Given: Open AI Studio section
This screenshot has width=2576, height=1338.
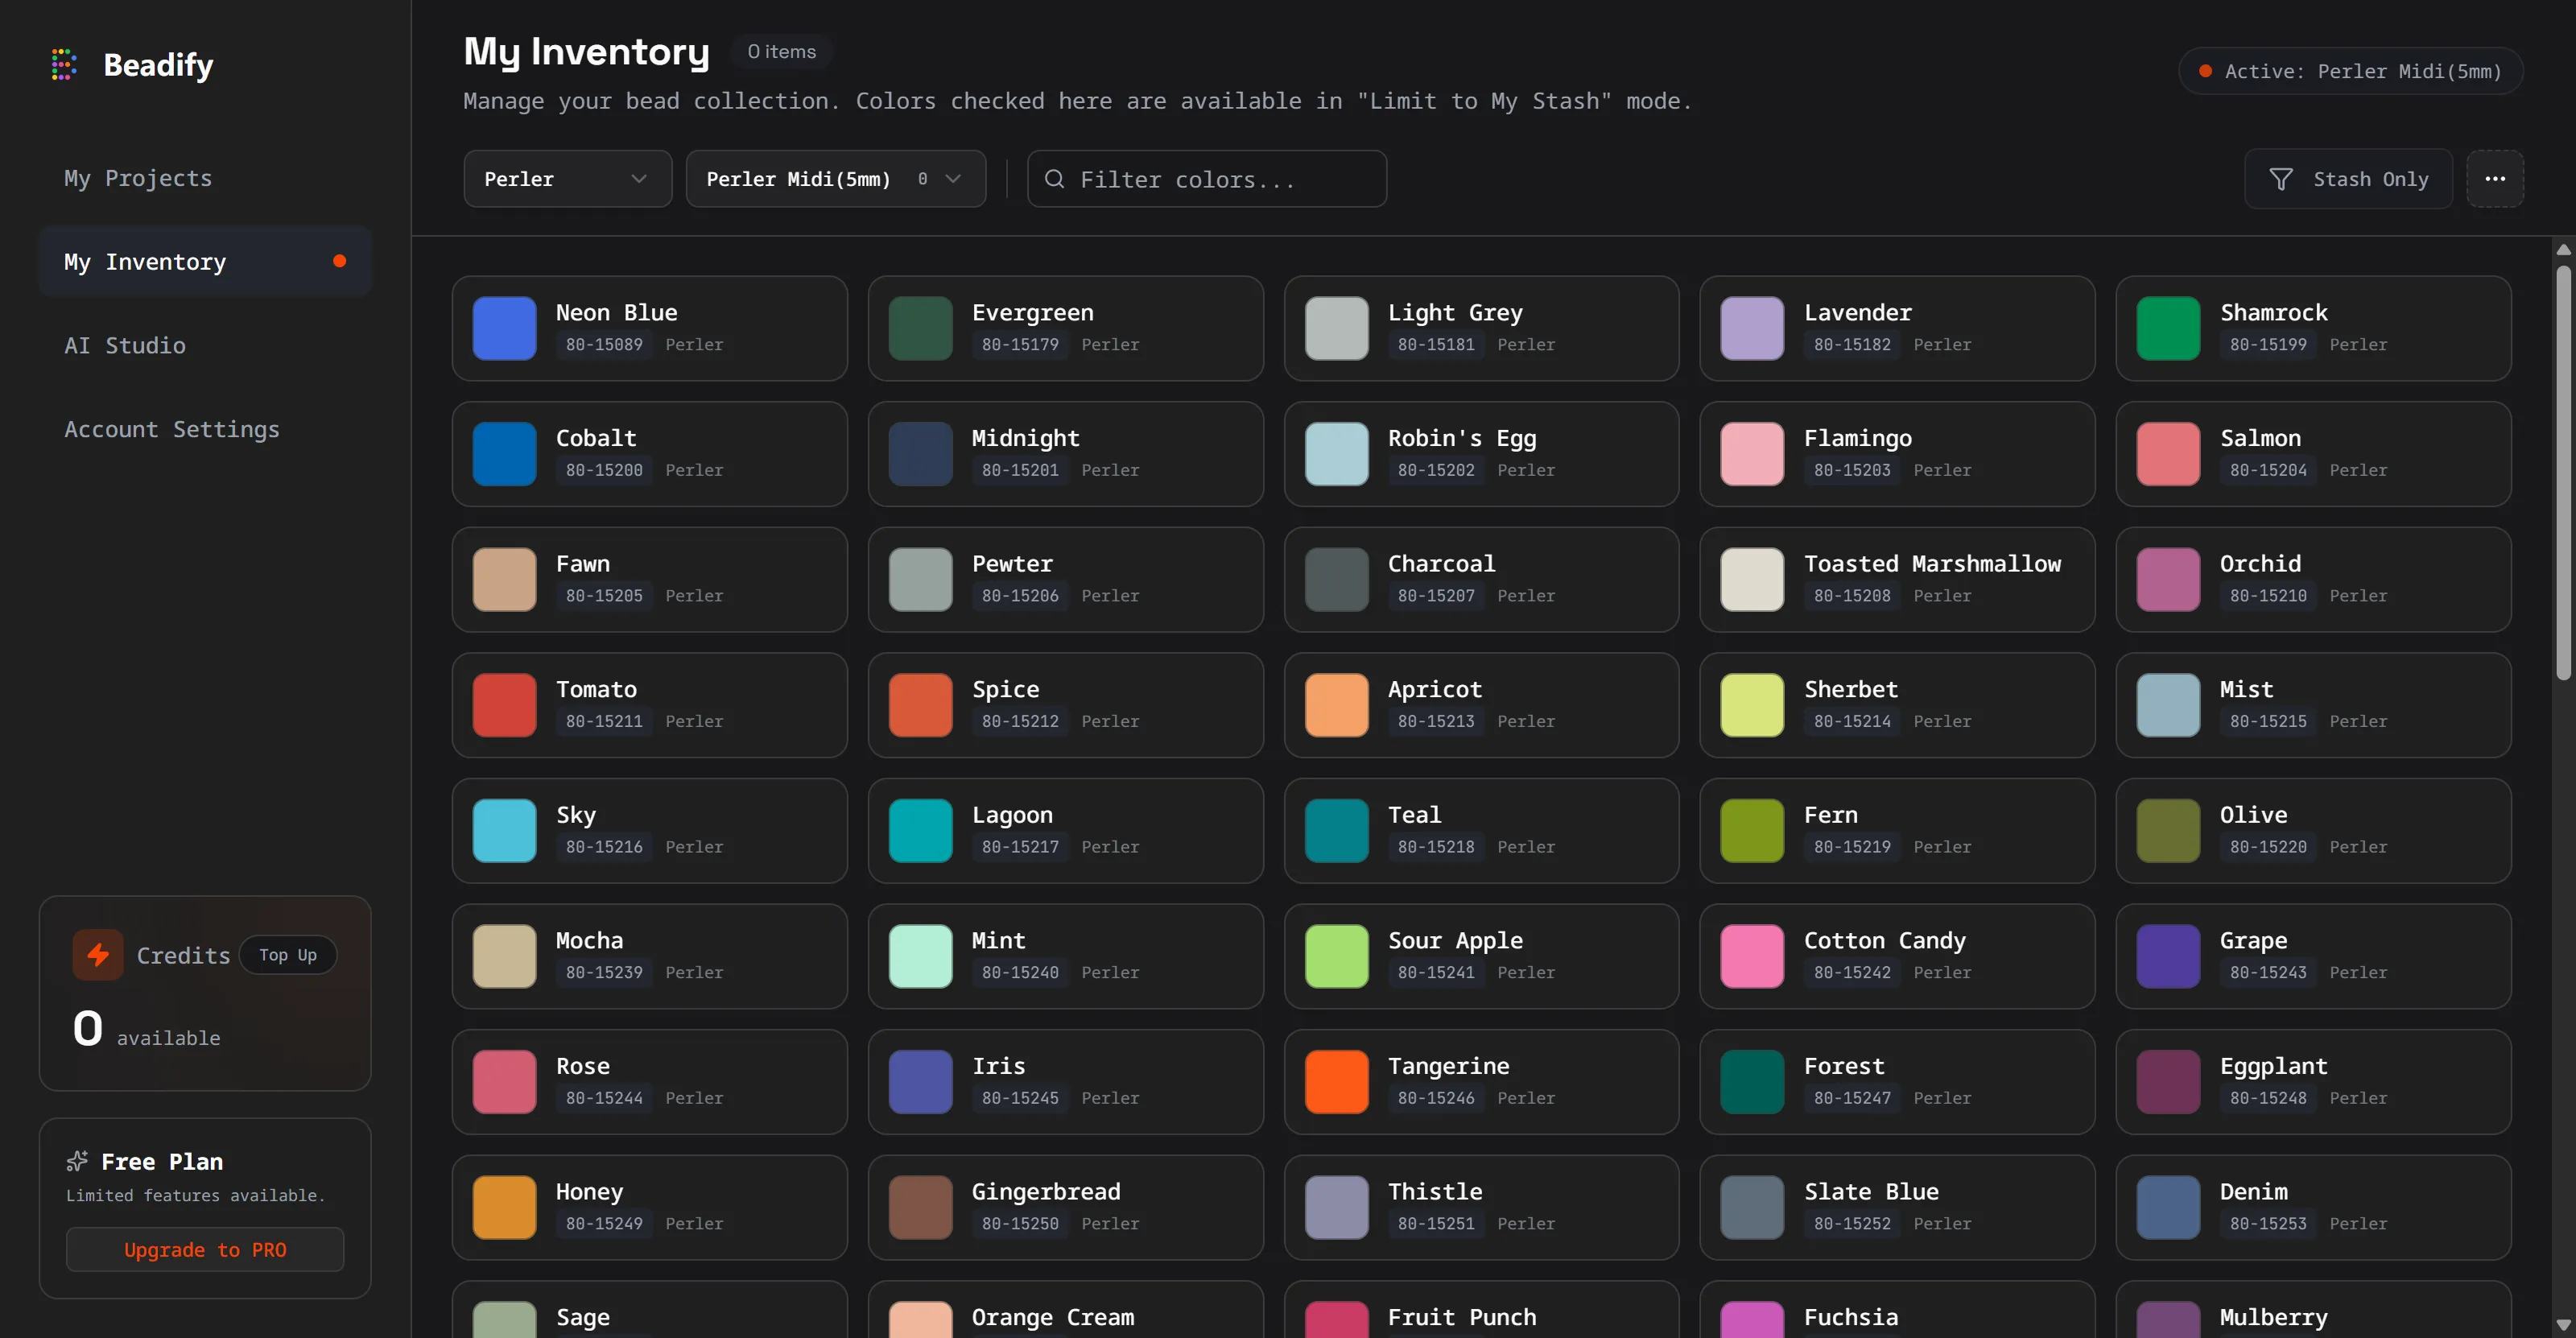Looking at the screenshot, I should (125, 345).
